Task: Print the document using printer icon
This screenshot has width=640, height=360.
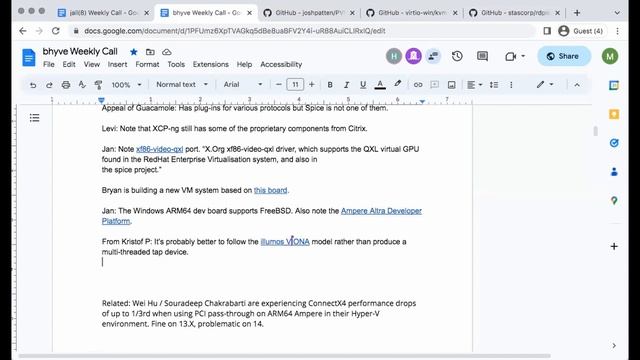Action: [x=66, y=85]
